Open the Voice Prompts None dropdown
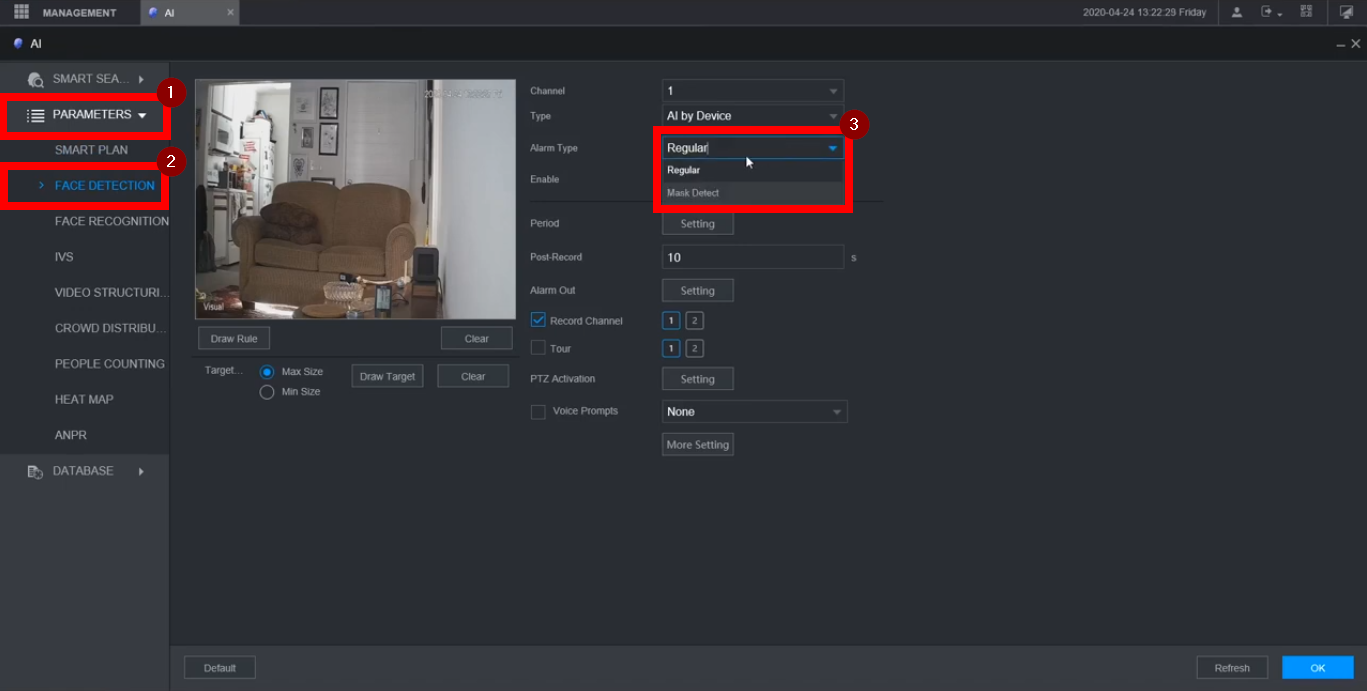The image size is (1367, 691). [x=754, y=412]
